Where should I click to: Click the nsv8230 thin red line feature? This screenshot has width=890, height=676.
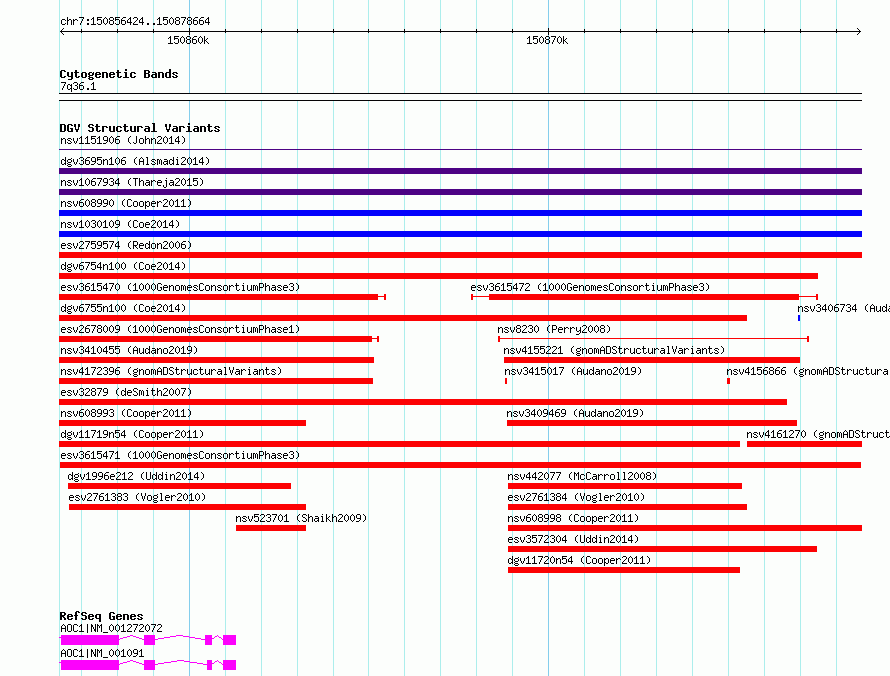[x=653, y=339]
